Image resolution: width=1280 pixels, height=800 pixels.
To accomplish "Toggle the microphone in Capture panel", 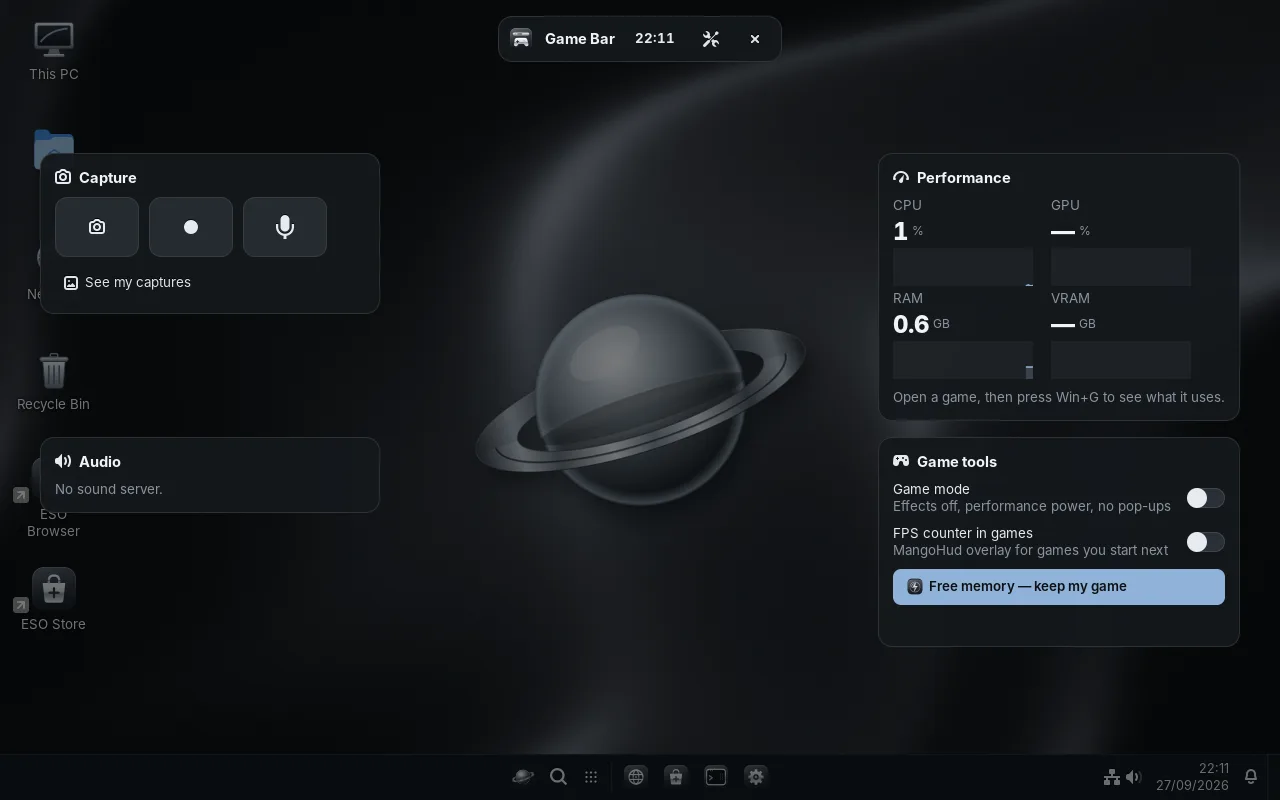I will coord(285,227).
